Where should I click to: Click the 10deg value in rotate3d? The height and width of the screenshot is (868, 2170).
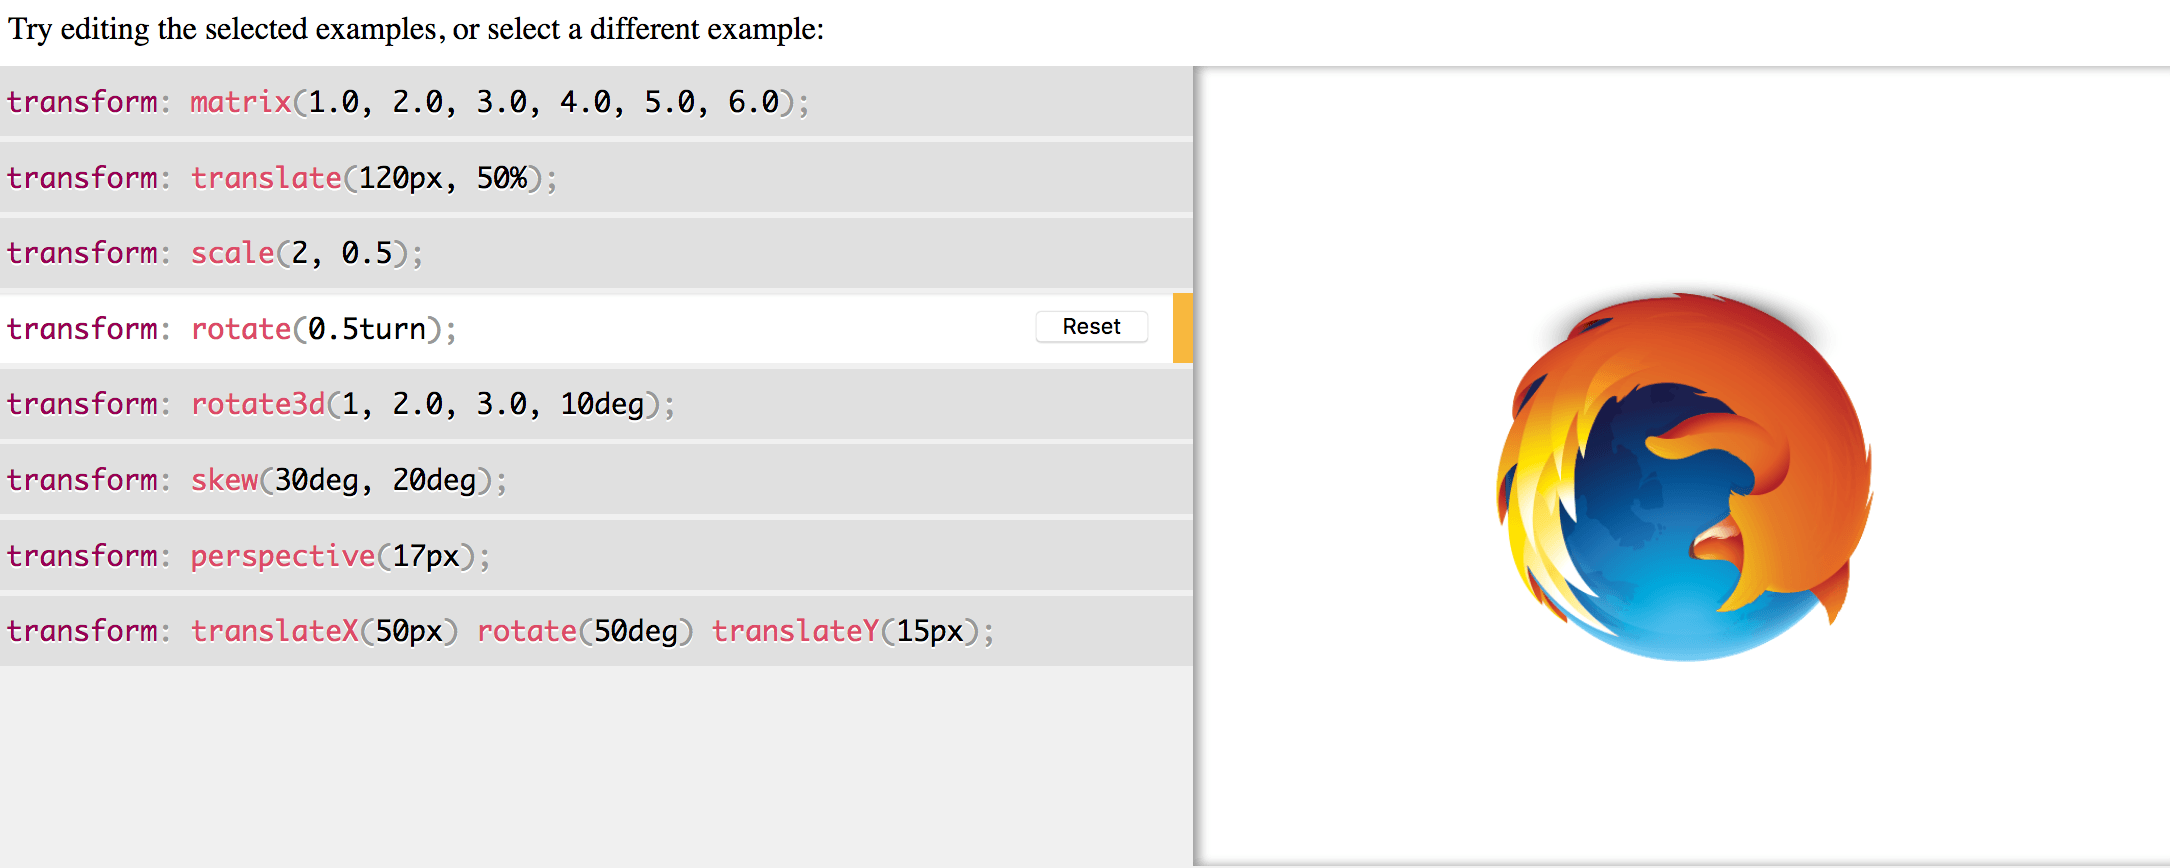(x=602, y=404)
